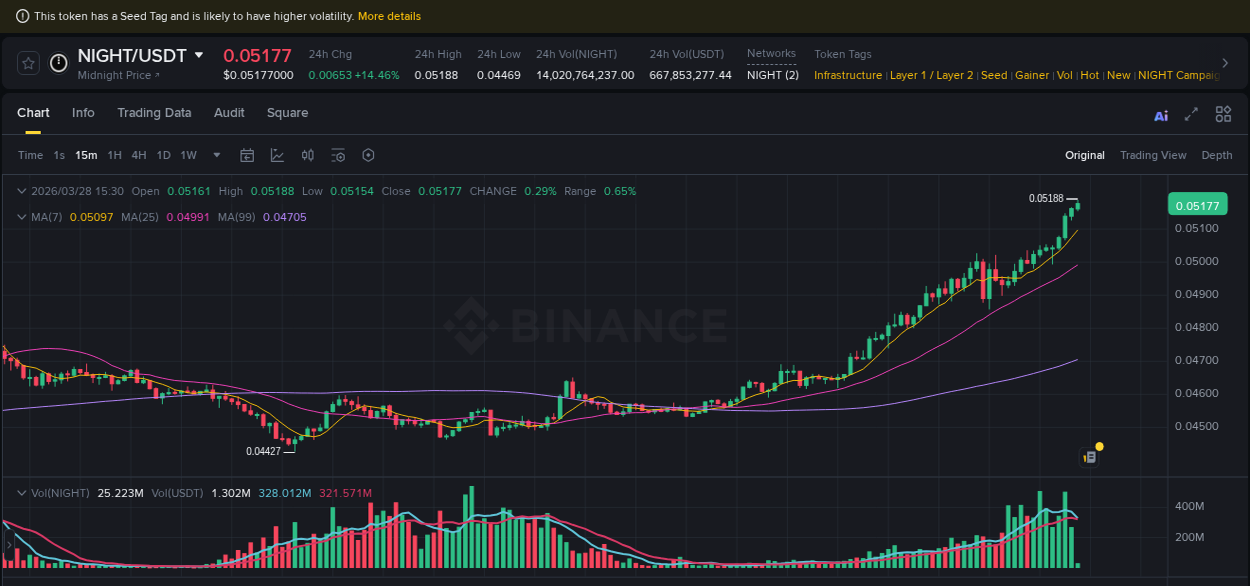1250x586 pixels.
Task: Open the indicators panel icon
Action: 337,155
